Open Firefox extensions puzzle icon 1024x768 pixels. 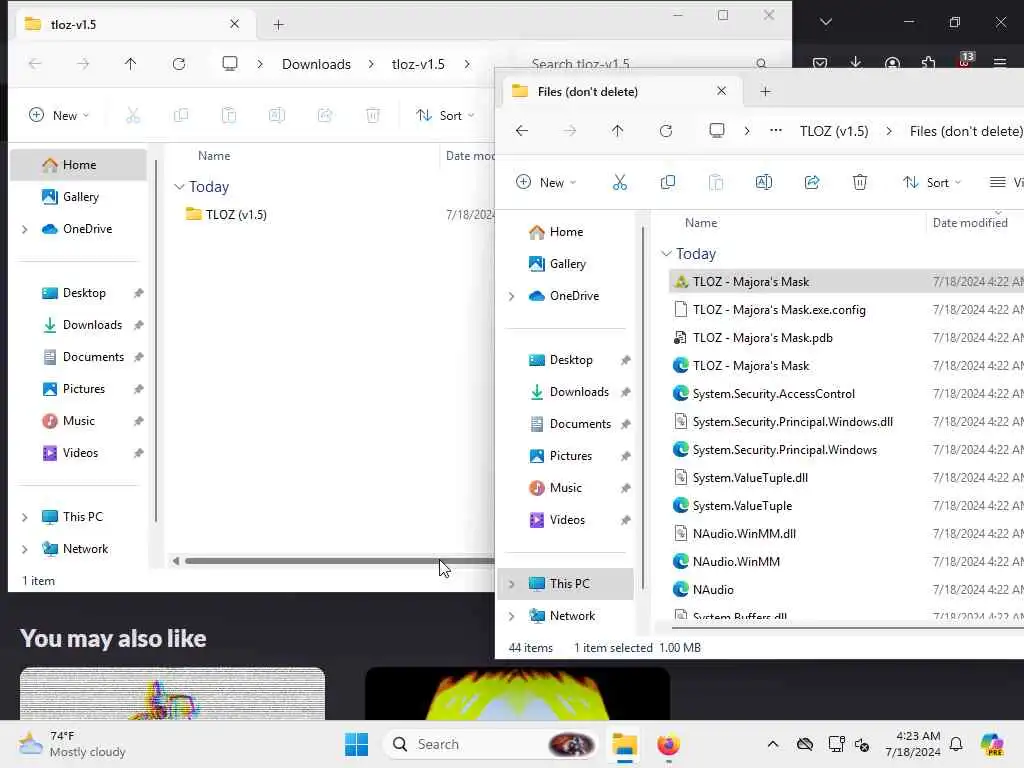click(x=928, y=63)
